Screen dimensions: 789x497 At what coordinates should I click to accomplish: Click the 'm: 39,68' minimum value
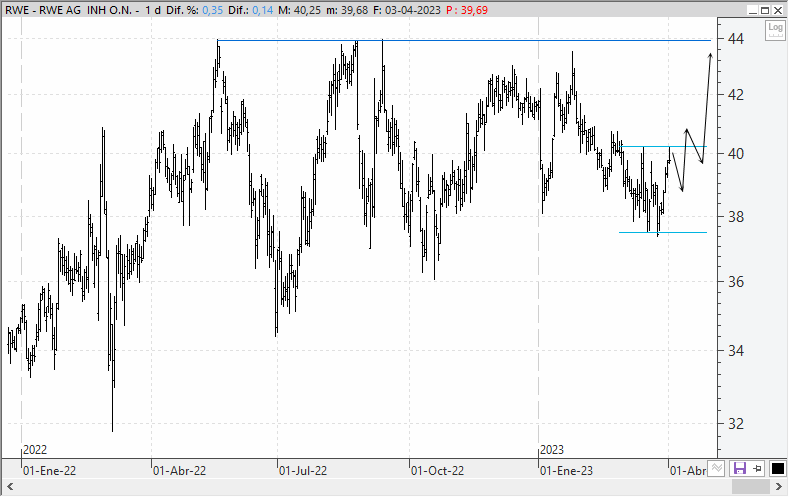click(x=347, y=10)
